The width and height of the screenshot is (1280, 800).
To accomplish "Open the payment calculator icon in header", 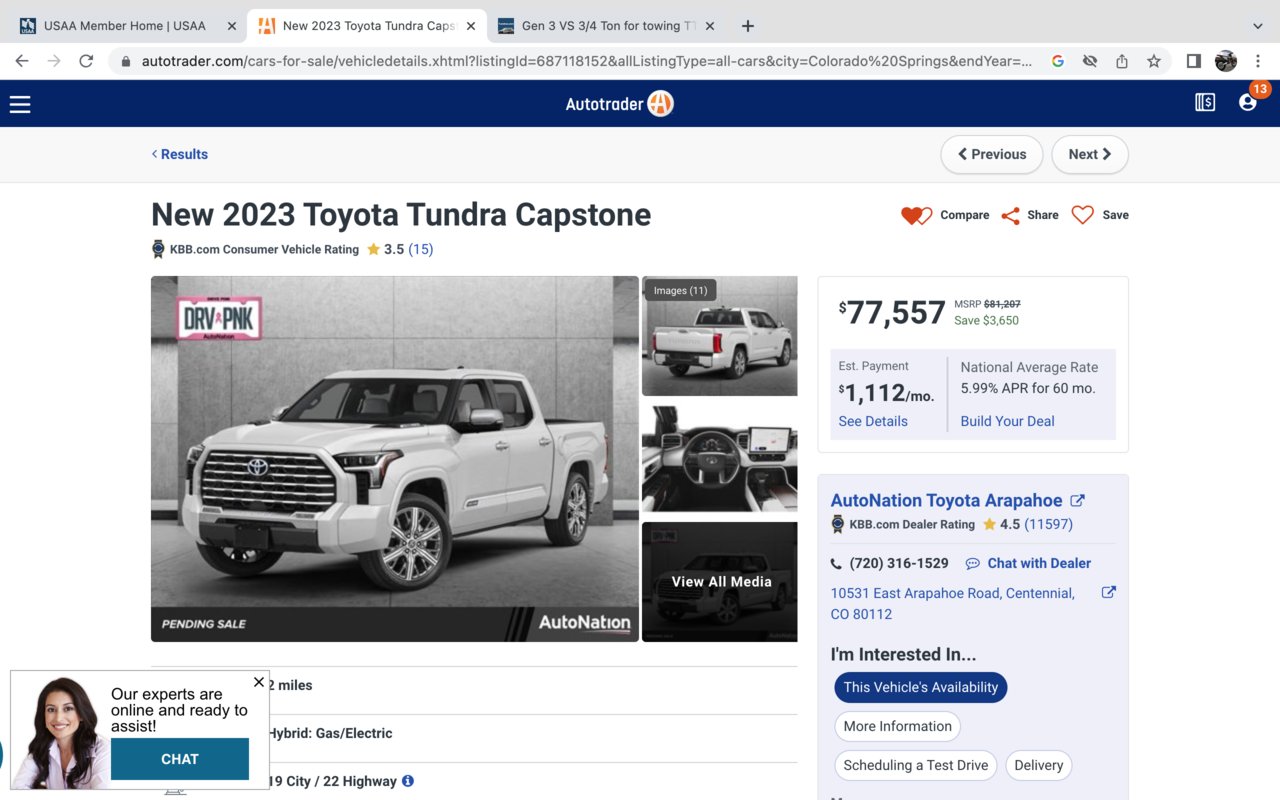I will (1205, 102).
